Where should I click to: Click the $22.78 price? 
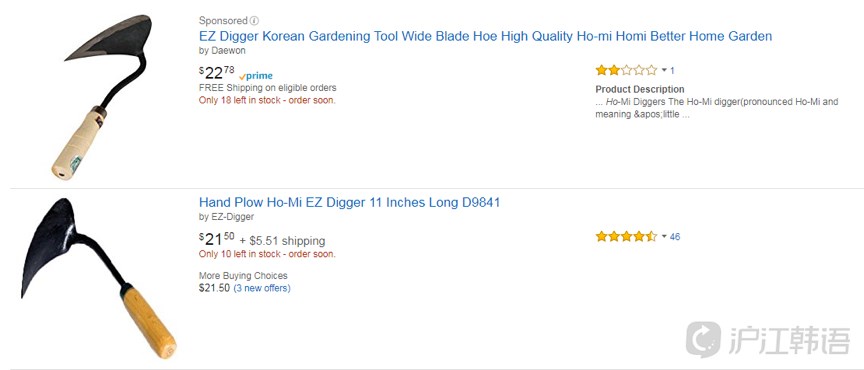217,73
